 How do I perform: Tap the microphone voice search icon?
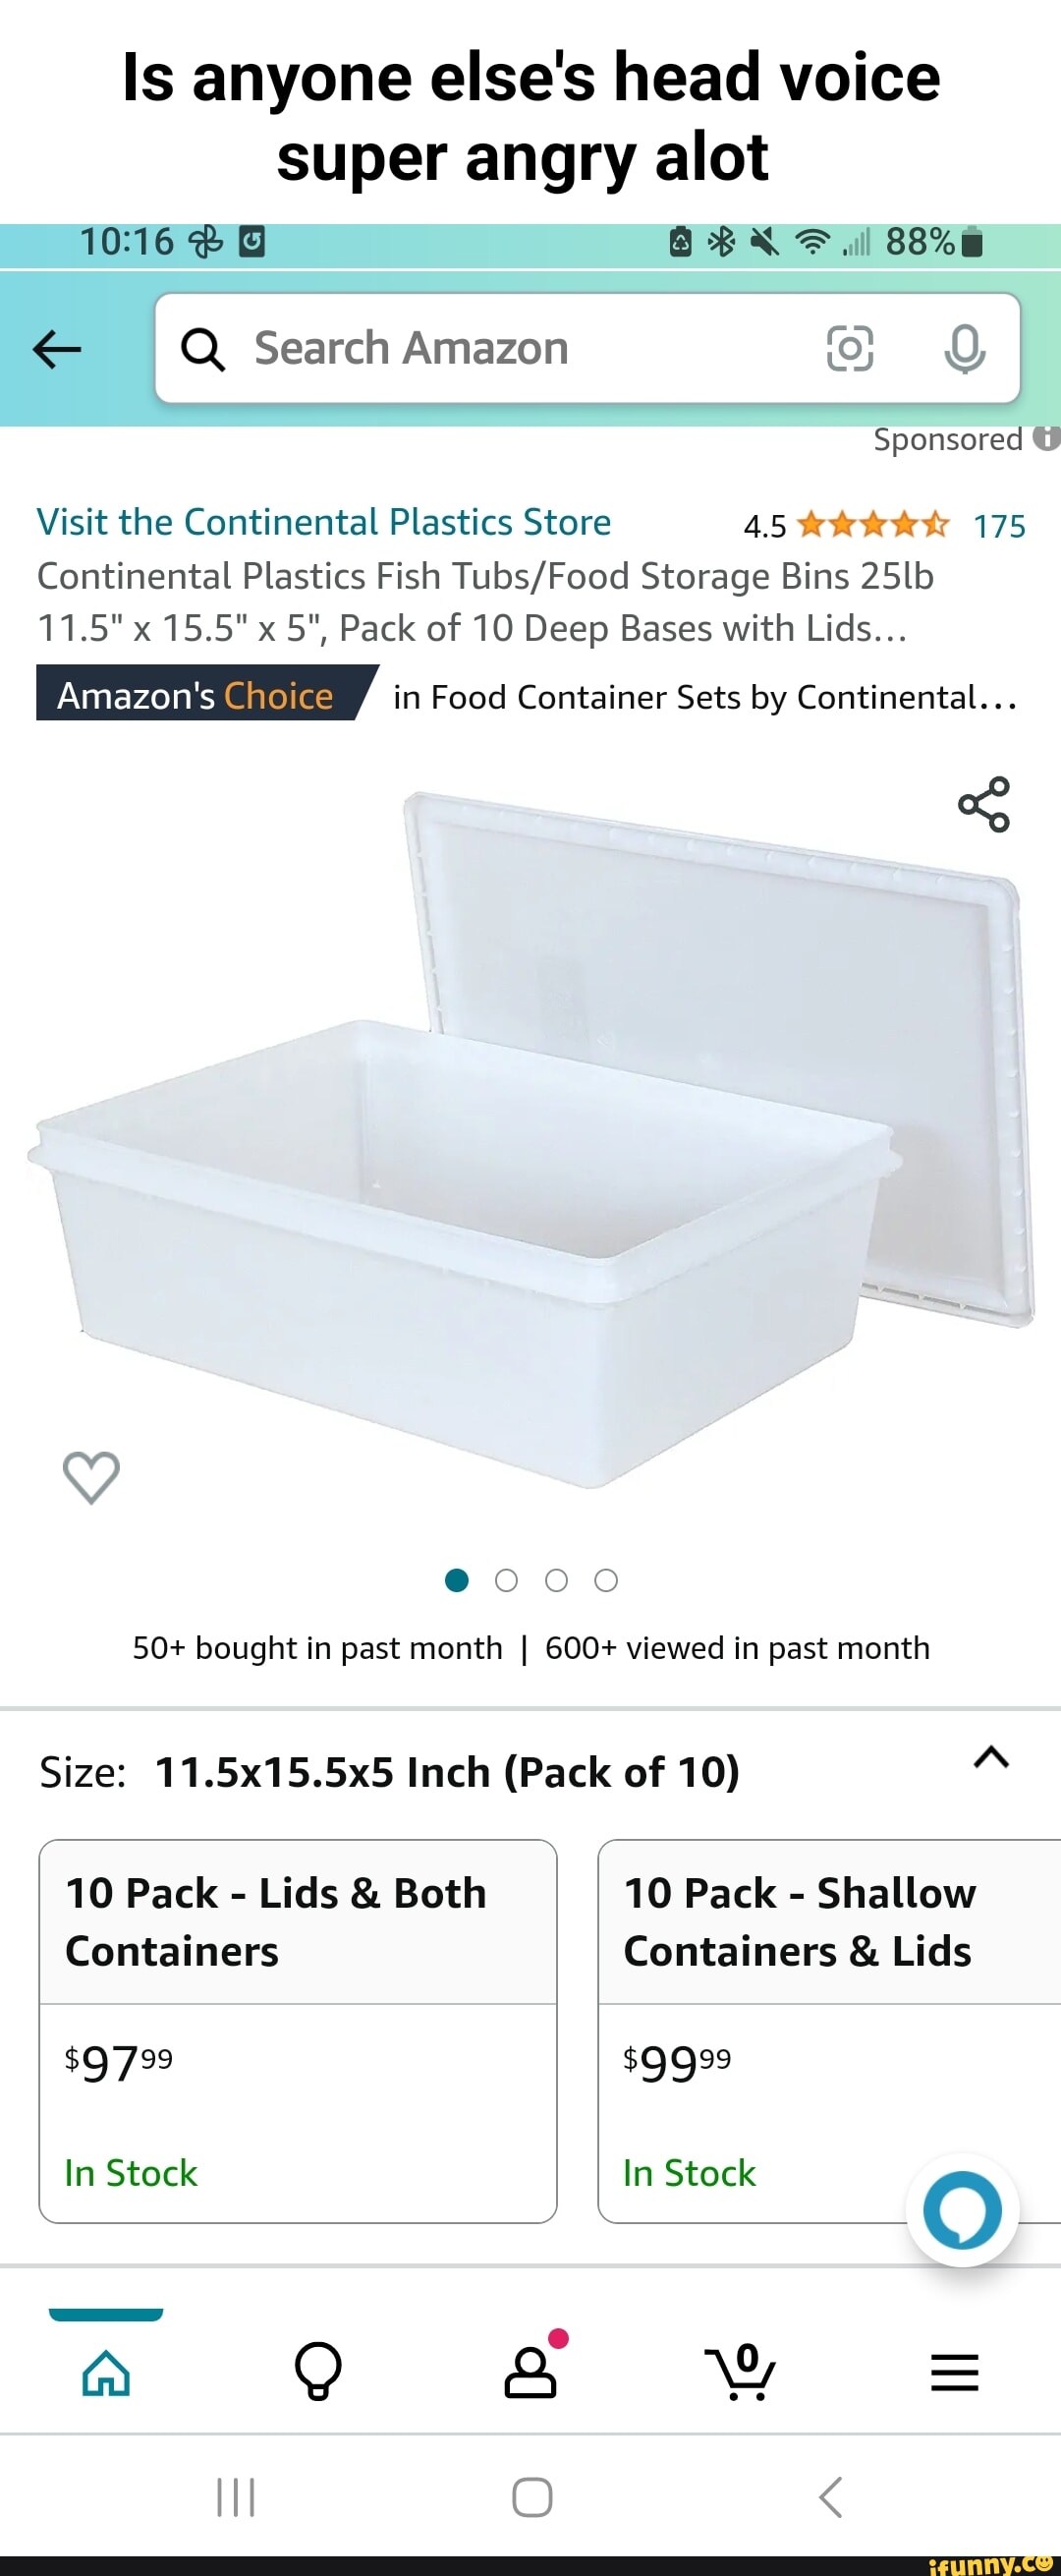(965, 349)
